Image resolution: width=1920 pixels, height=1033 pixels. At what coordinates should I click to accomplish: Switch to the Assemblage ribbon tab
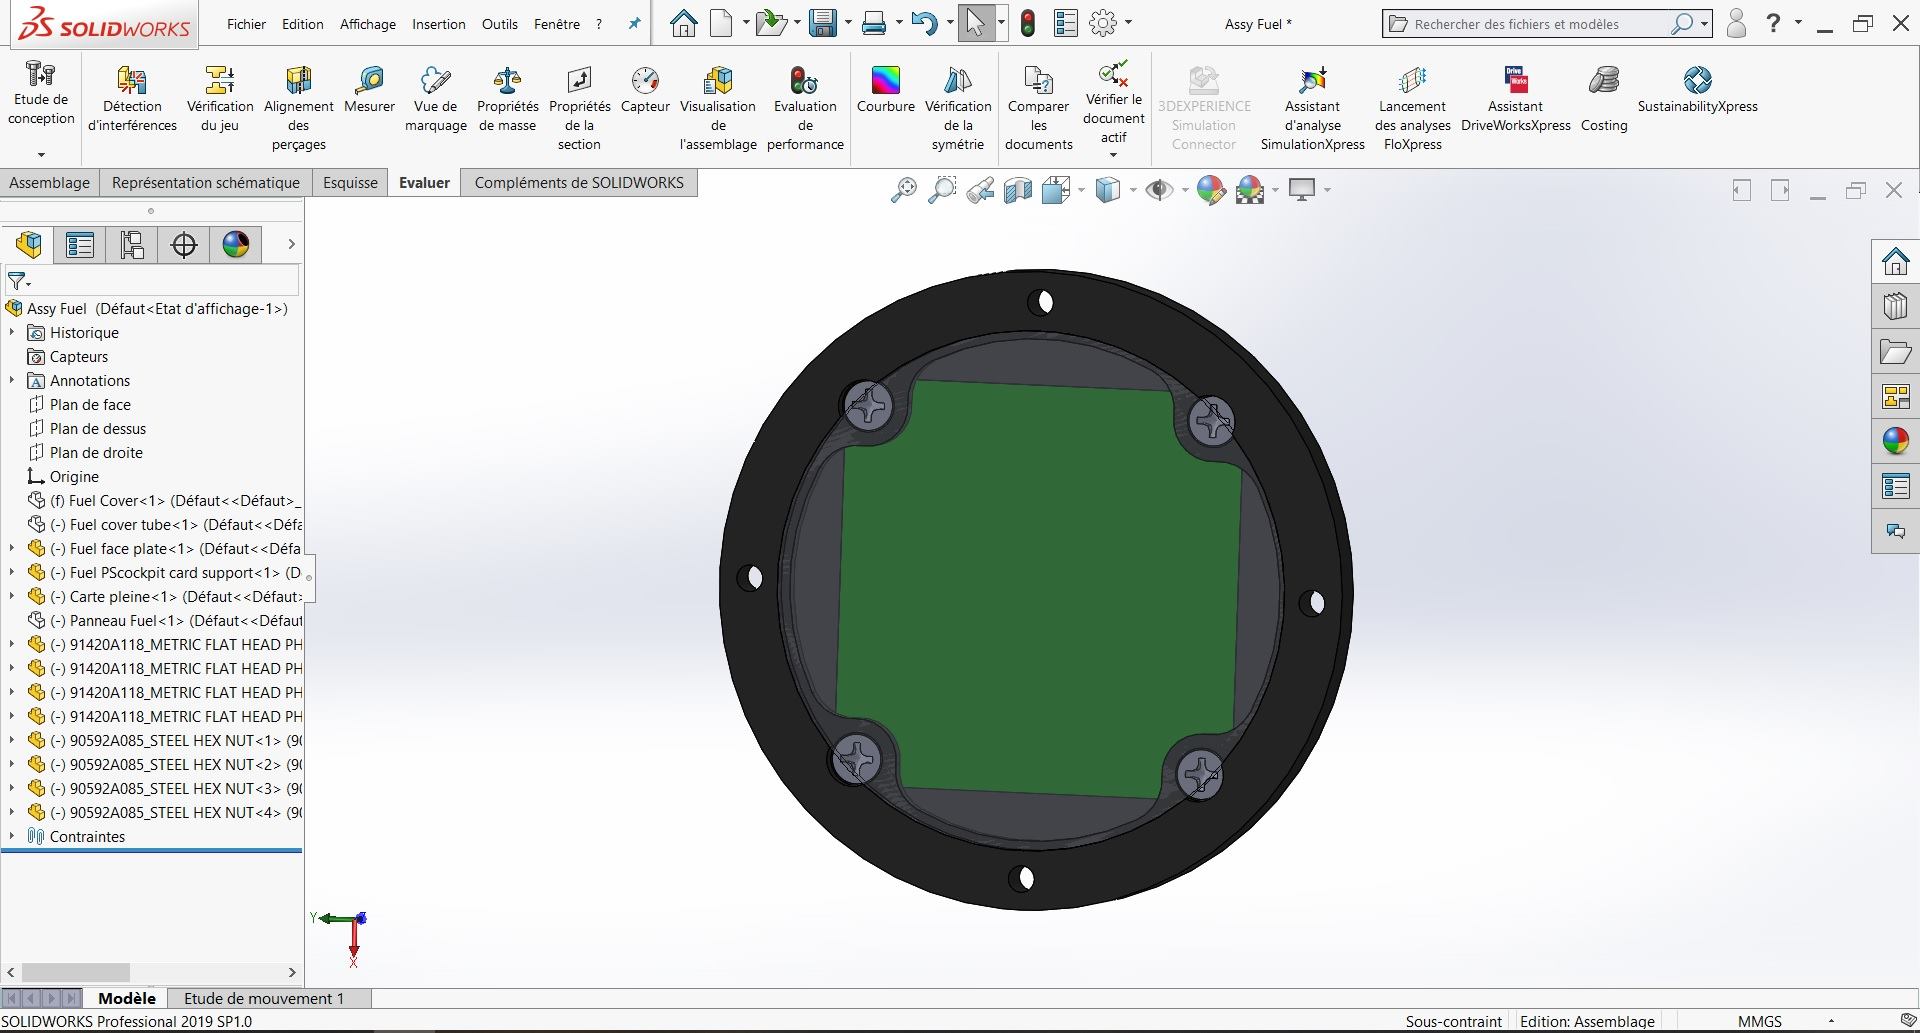49,183
